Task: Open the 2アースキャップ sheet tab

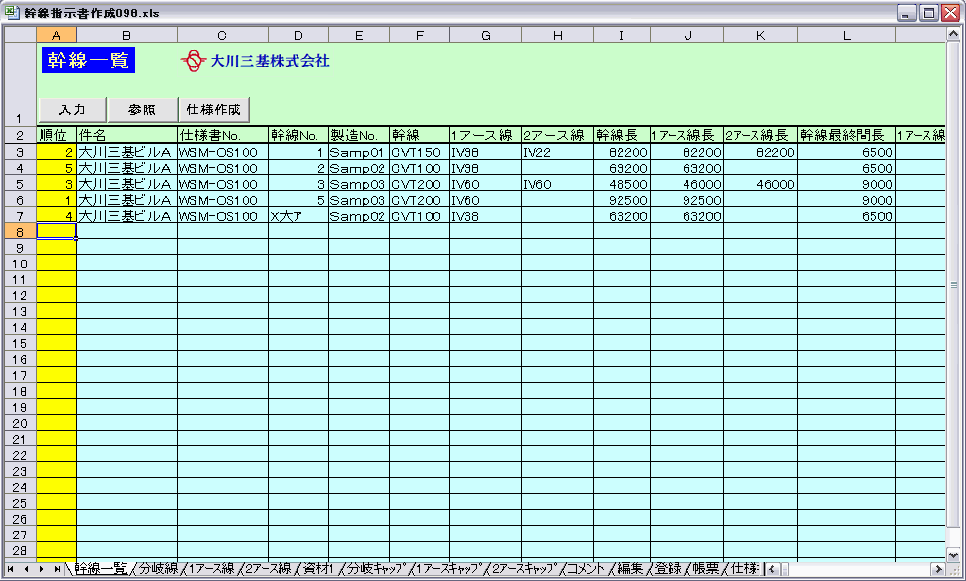Action: click(x=525, y=569)
